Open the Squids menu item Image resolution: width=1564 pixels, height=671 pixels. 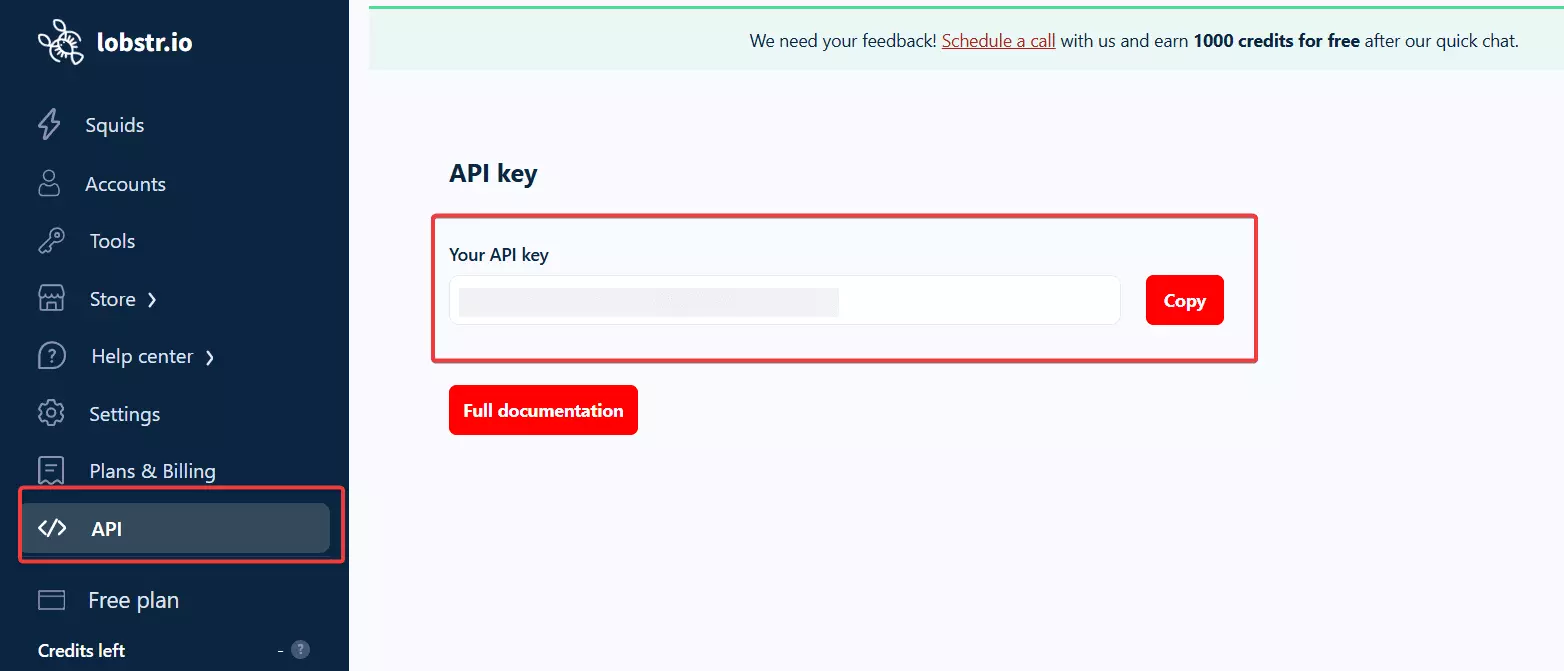point(114,125)
